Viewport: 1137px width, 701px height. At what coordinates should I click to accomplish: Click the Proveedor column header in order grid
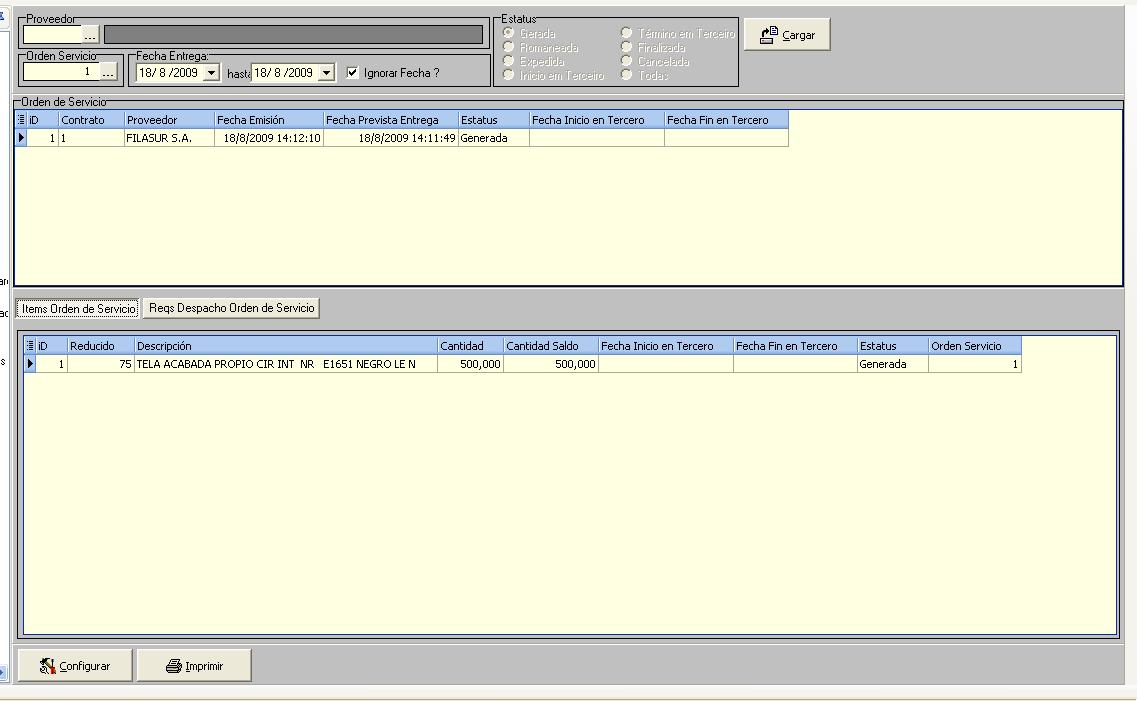(x=168, y=120)
